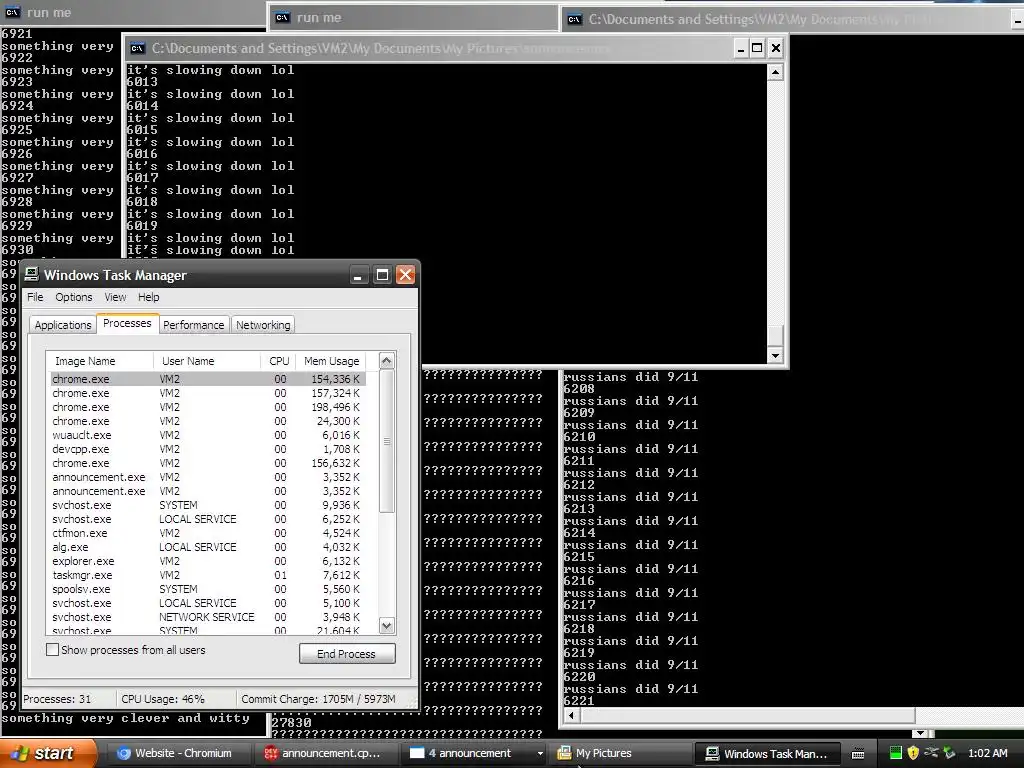Sort processes by the Image Name column
This screenshot has width=1024, height=768.
point(100,361)
